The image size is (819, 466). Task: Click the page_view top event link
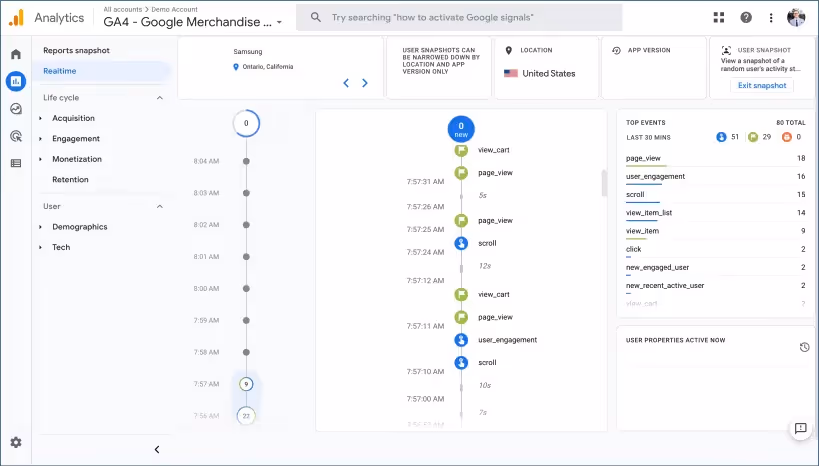point(643,158)
